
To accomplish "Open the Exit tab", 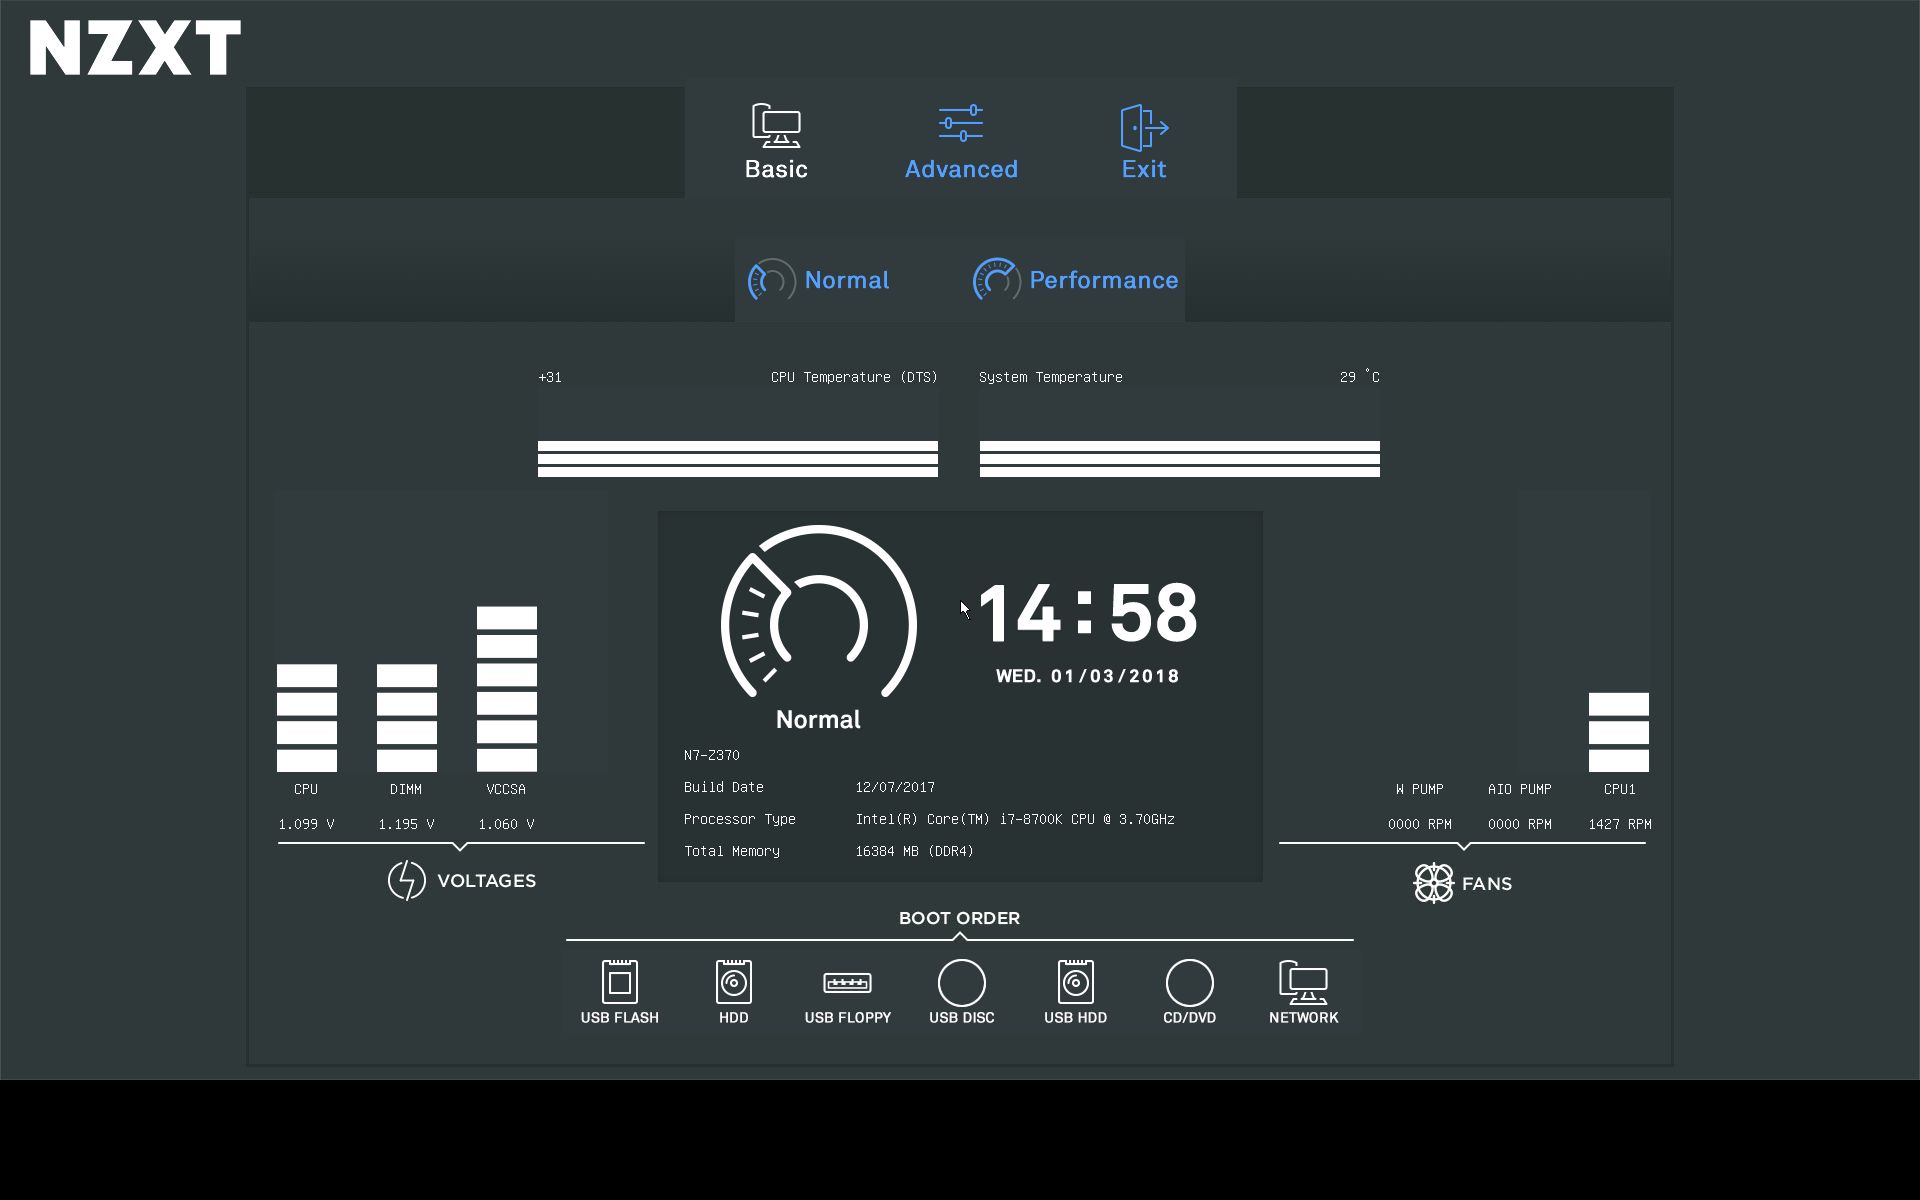I will [x=1143, y=143].
